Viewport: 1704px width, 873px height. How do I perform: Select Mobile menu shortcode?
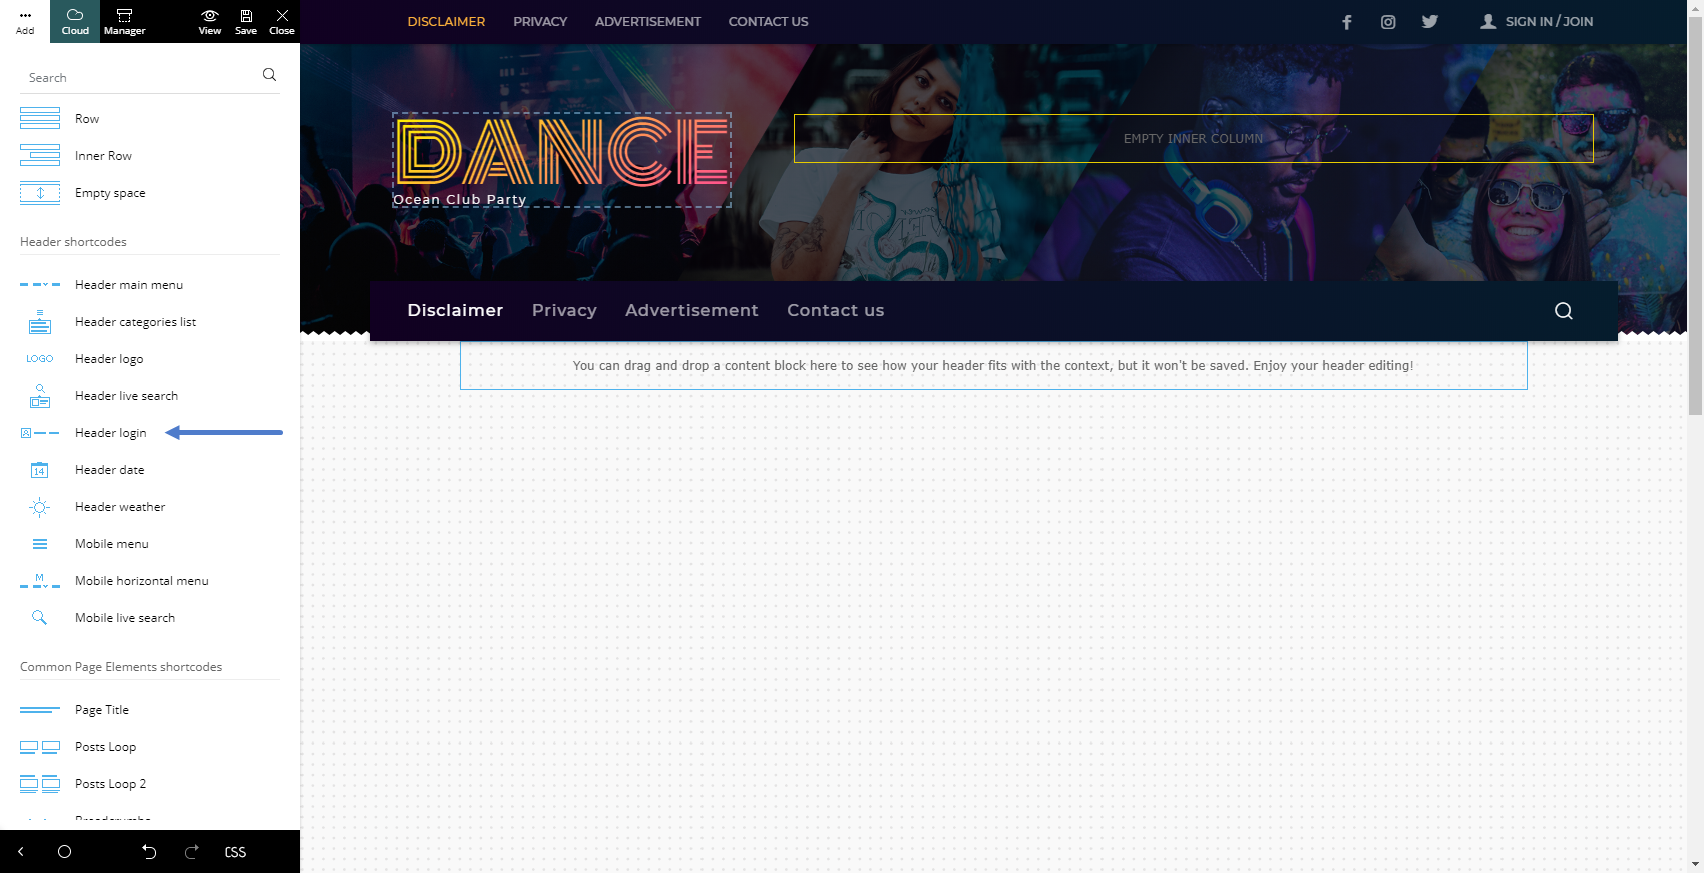(x=150, y=544)
